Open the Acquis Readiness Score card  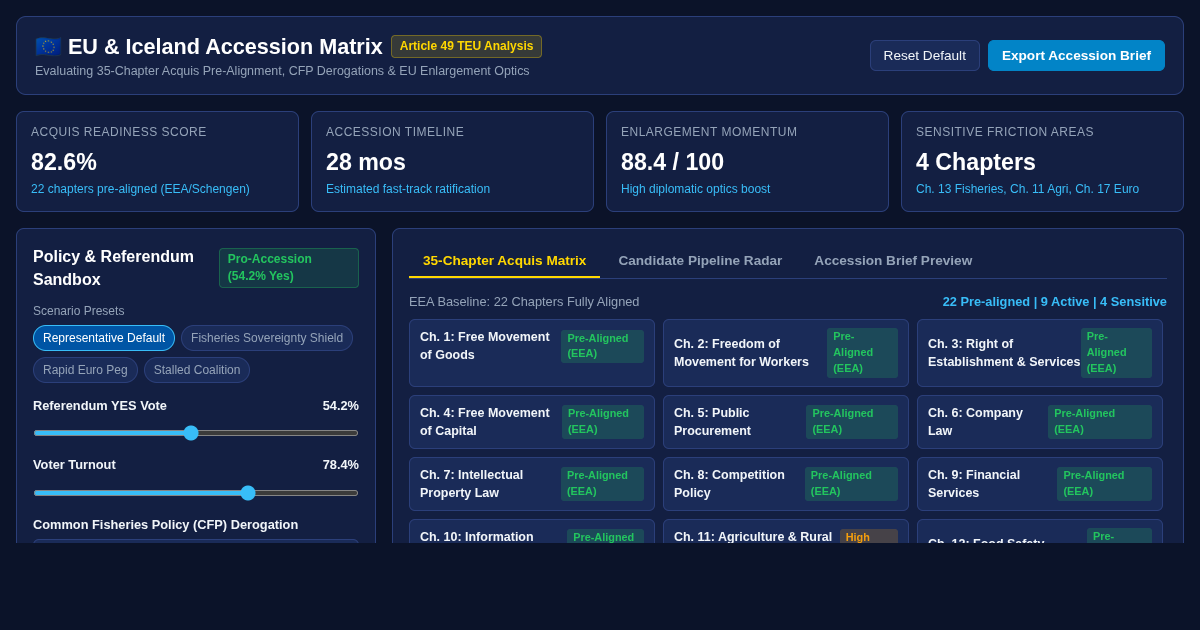157,162
